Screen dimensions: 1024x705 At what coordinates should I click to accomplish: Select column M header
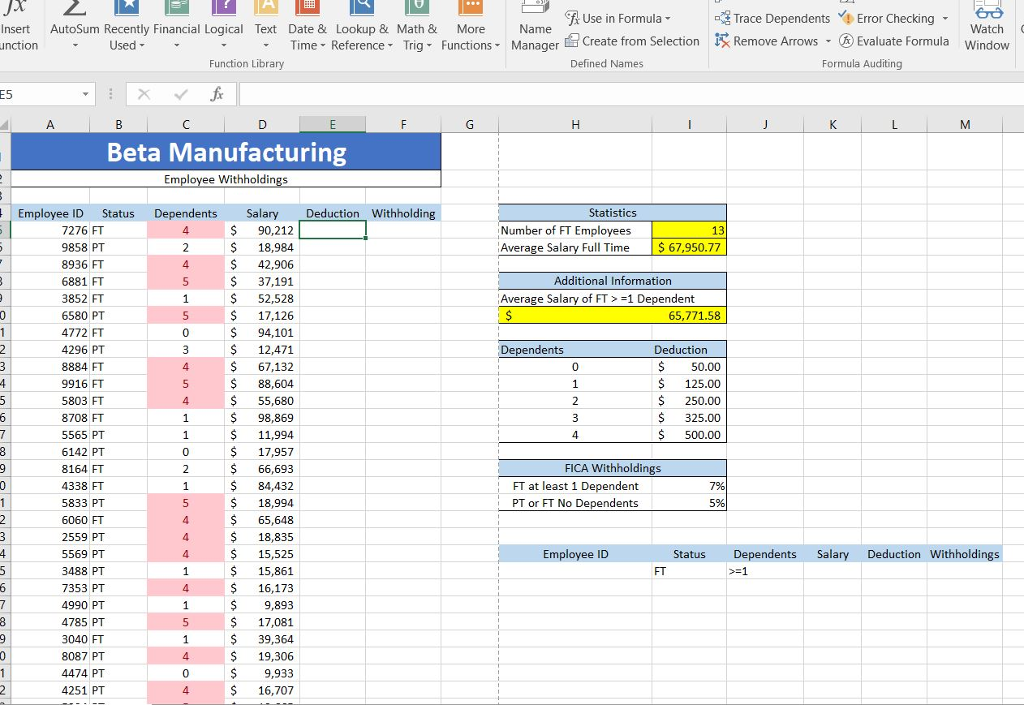click(965, 125)
